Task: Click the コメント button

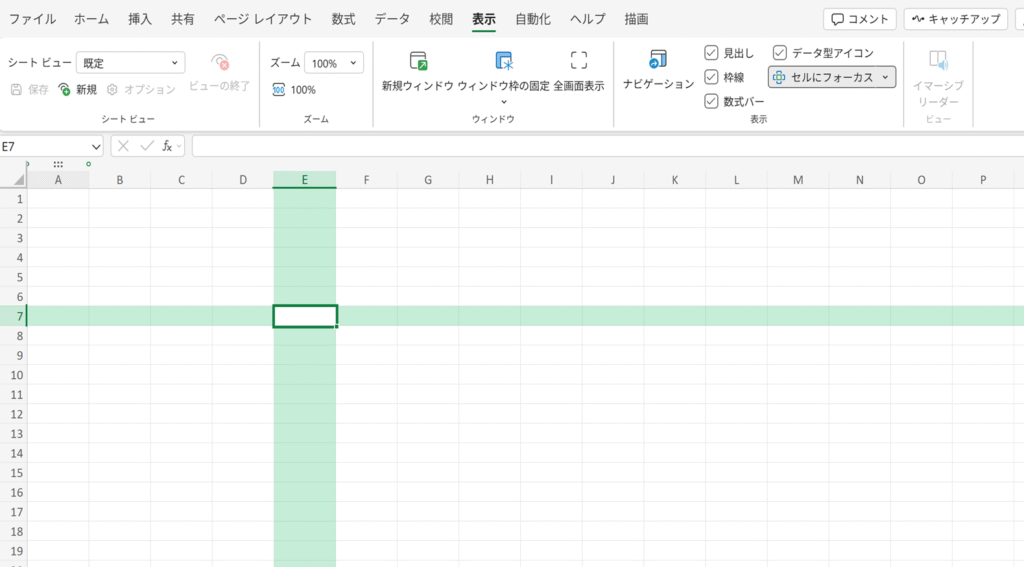Action: pos(860,19)
